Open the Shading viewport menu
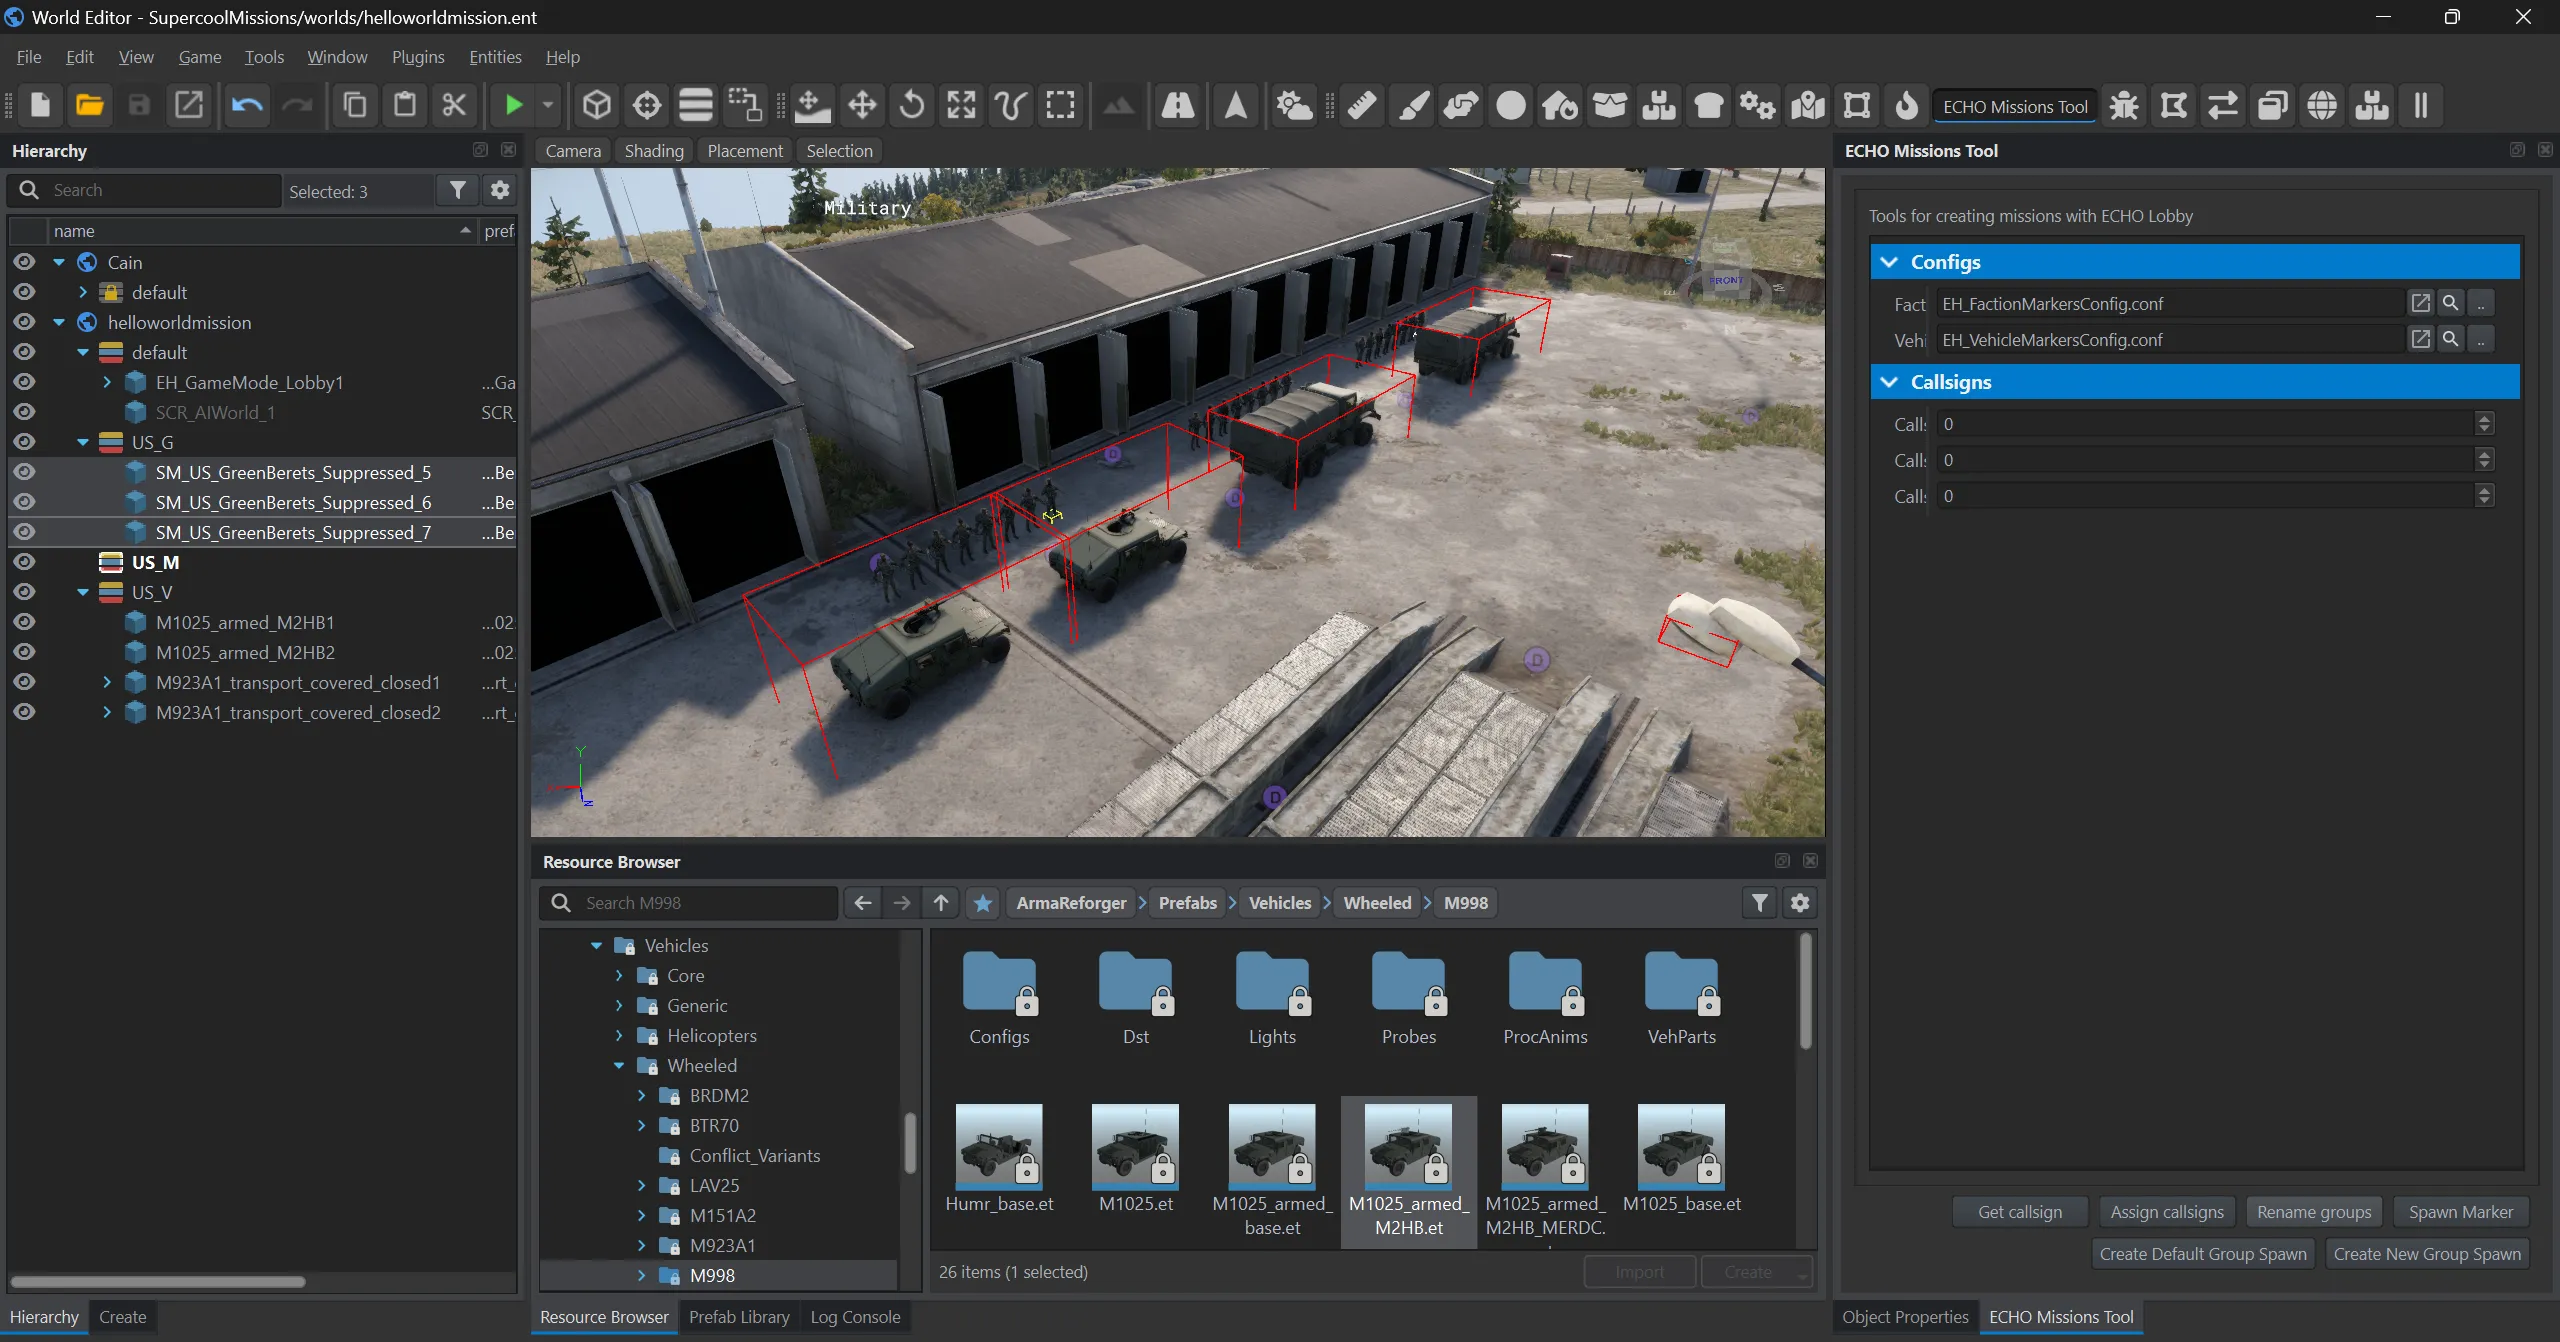This screenshot has height=1342, width=2560. (x=654, y=151)
